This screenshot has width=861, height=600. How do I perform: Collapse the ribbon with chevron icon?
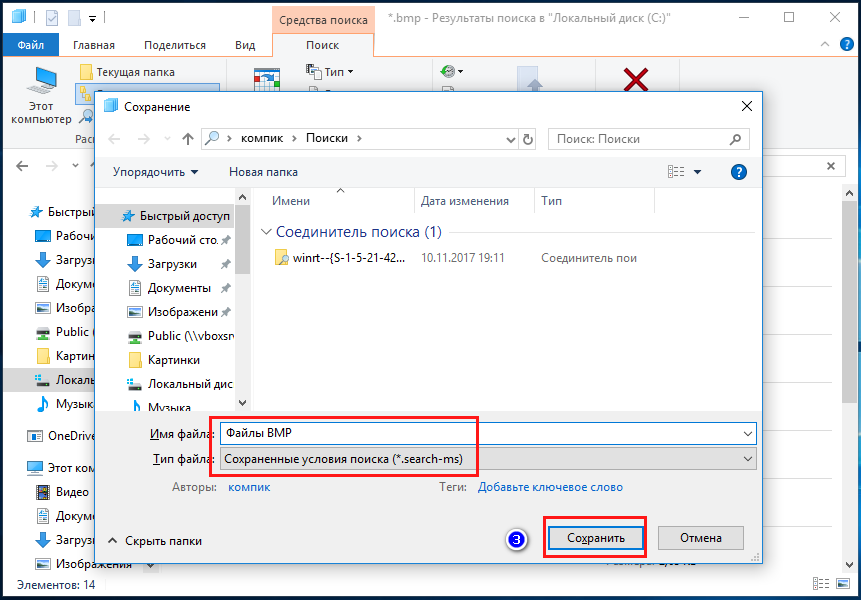825,44
